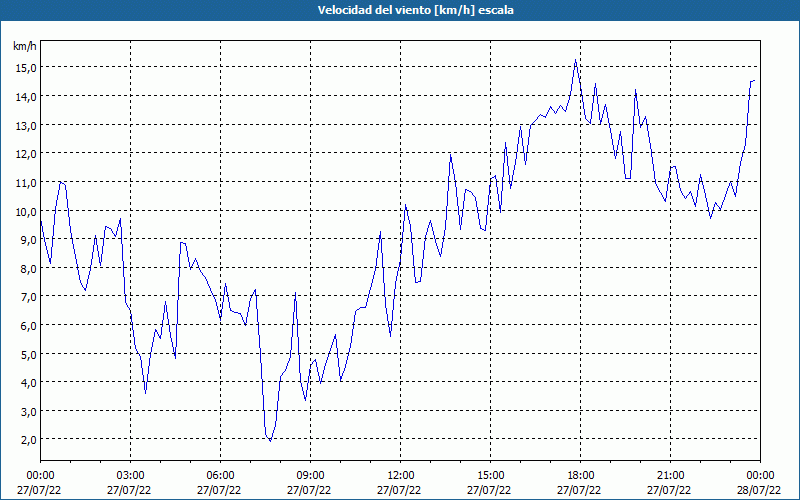Click the '12:00' time axis label
Viewport: 800px width, 500px height.
401,476
